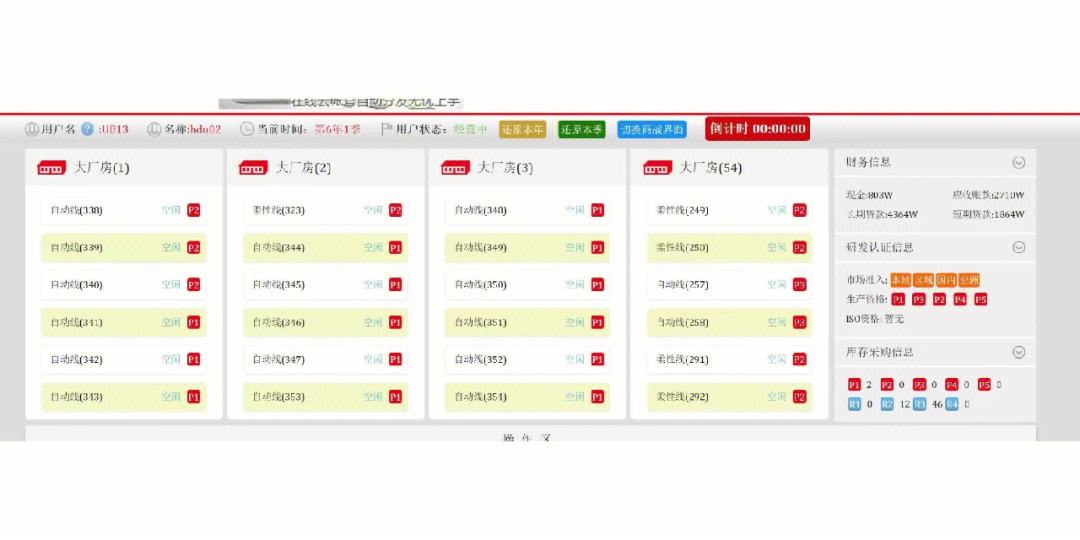Click the P3 badge in inventory stock row
Image resolution: width=1080 pixels, height=540 pixels.
(x=919, y=385)
